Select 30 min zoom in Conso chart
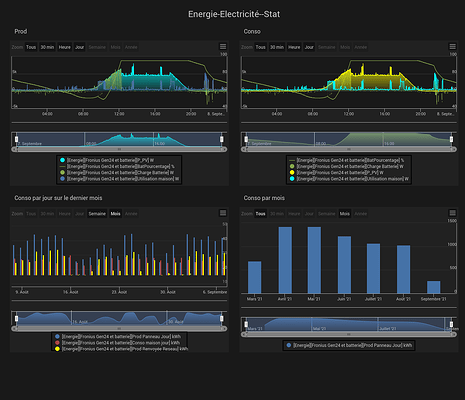Screen dimensions: 465x400 [x=276, y=47]
